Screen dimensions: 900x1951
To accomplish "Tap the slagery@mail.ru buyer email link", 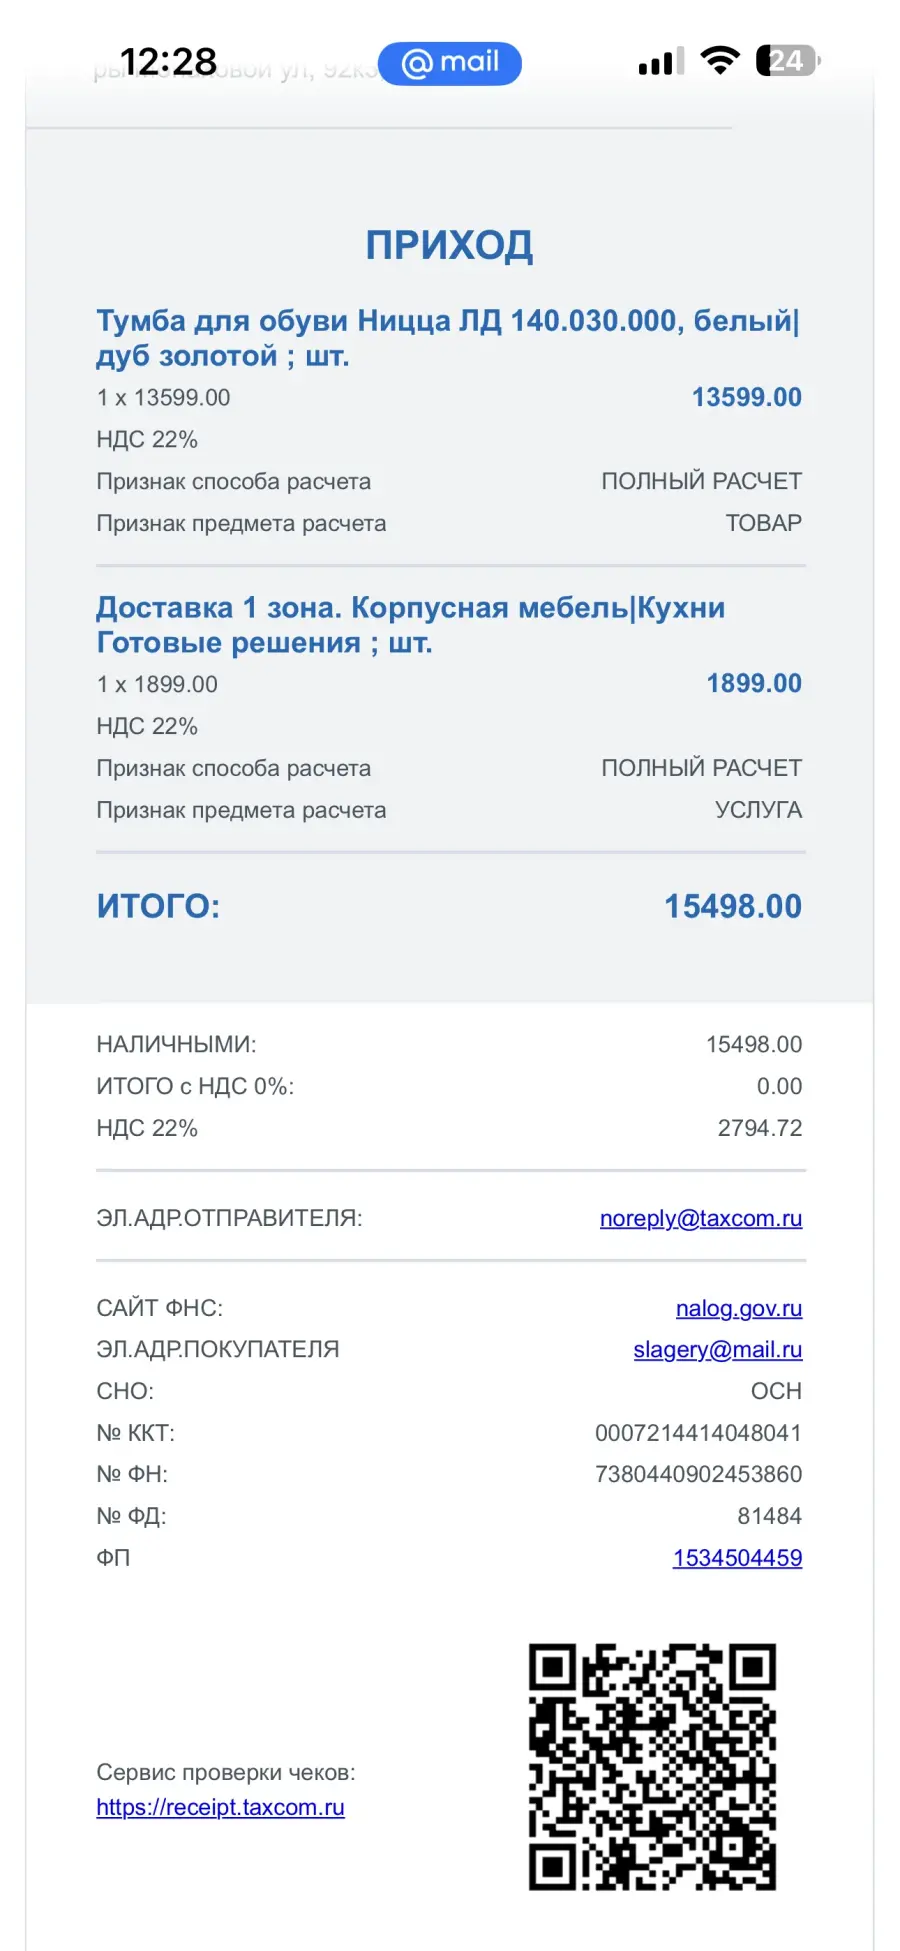I will [x=717, y=1349].
